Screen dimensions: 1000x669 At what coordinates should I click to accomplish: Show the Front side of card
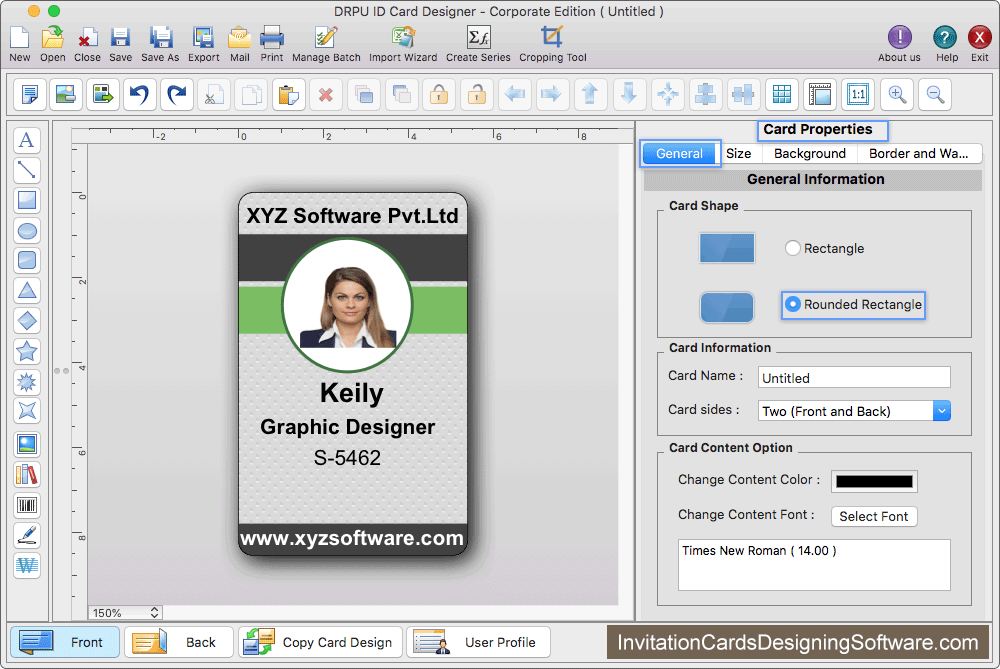coord(65,642)
